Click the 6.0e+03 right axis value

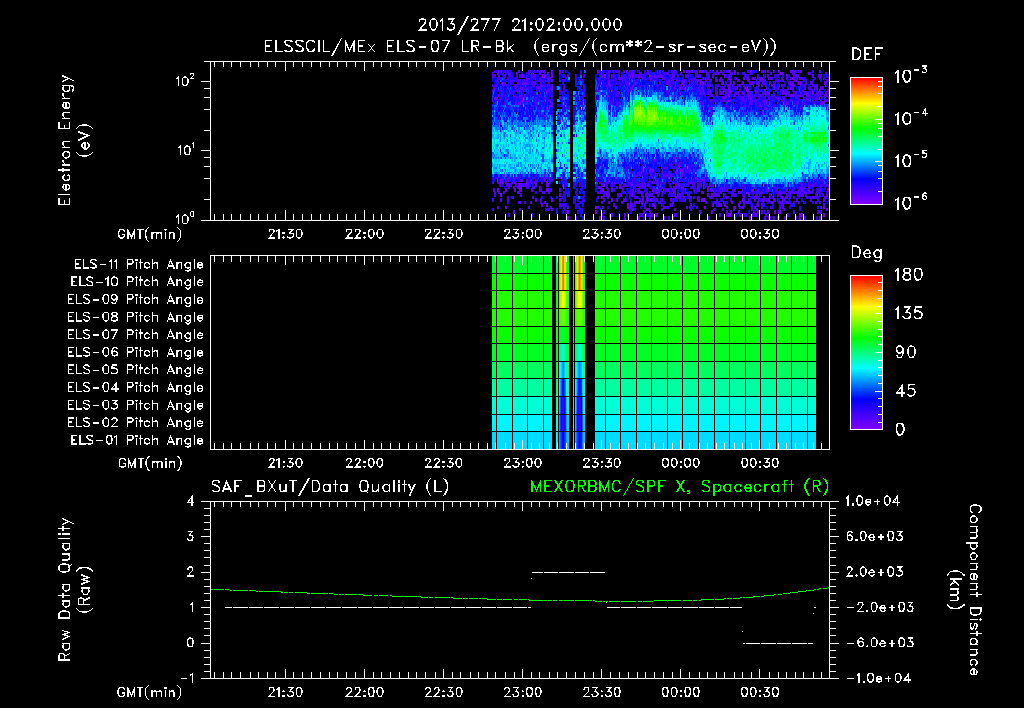[x=875, y=536]
